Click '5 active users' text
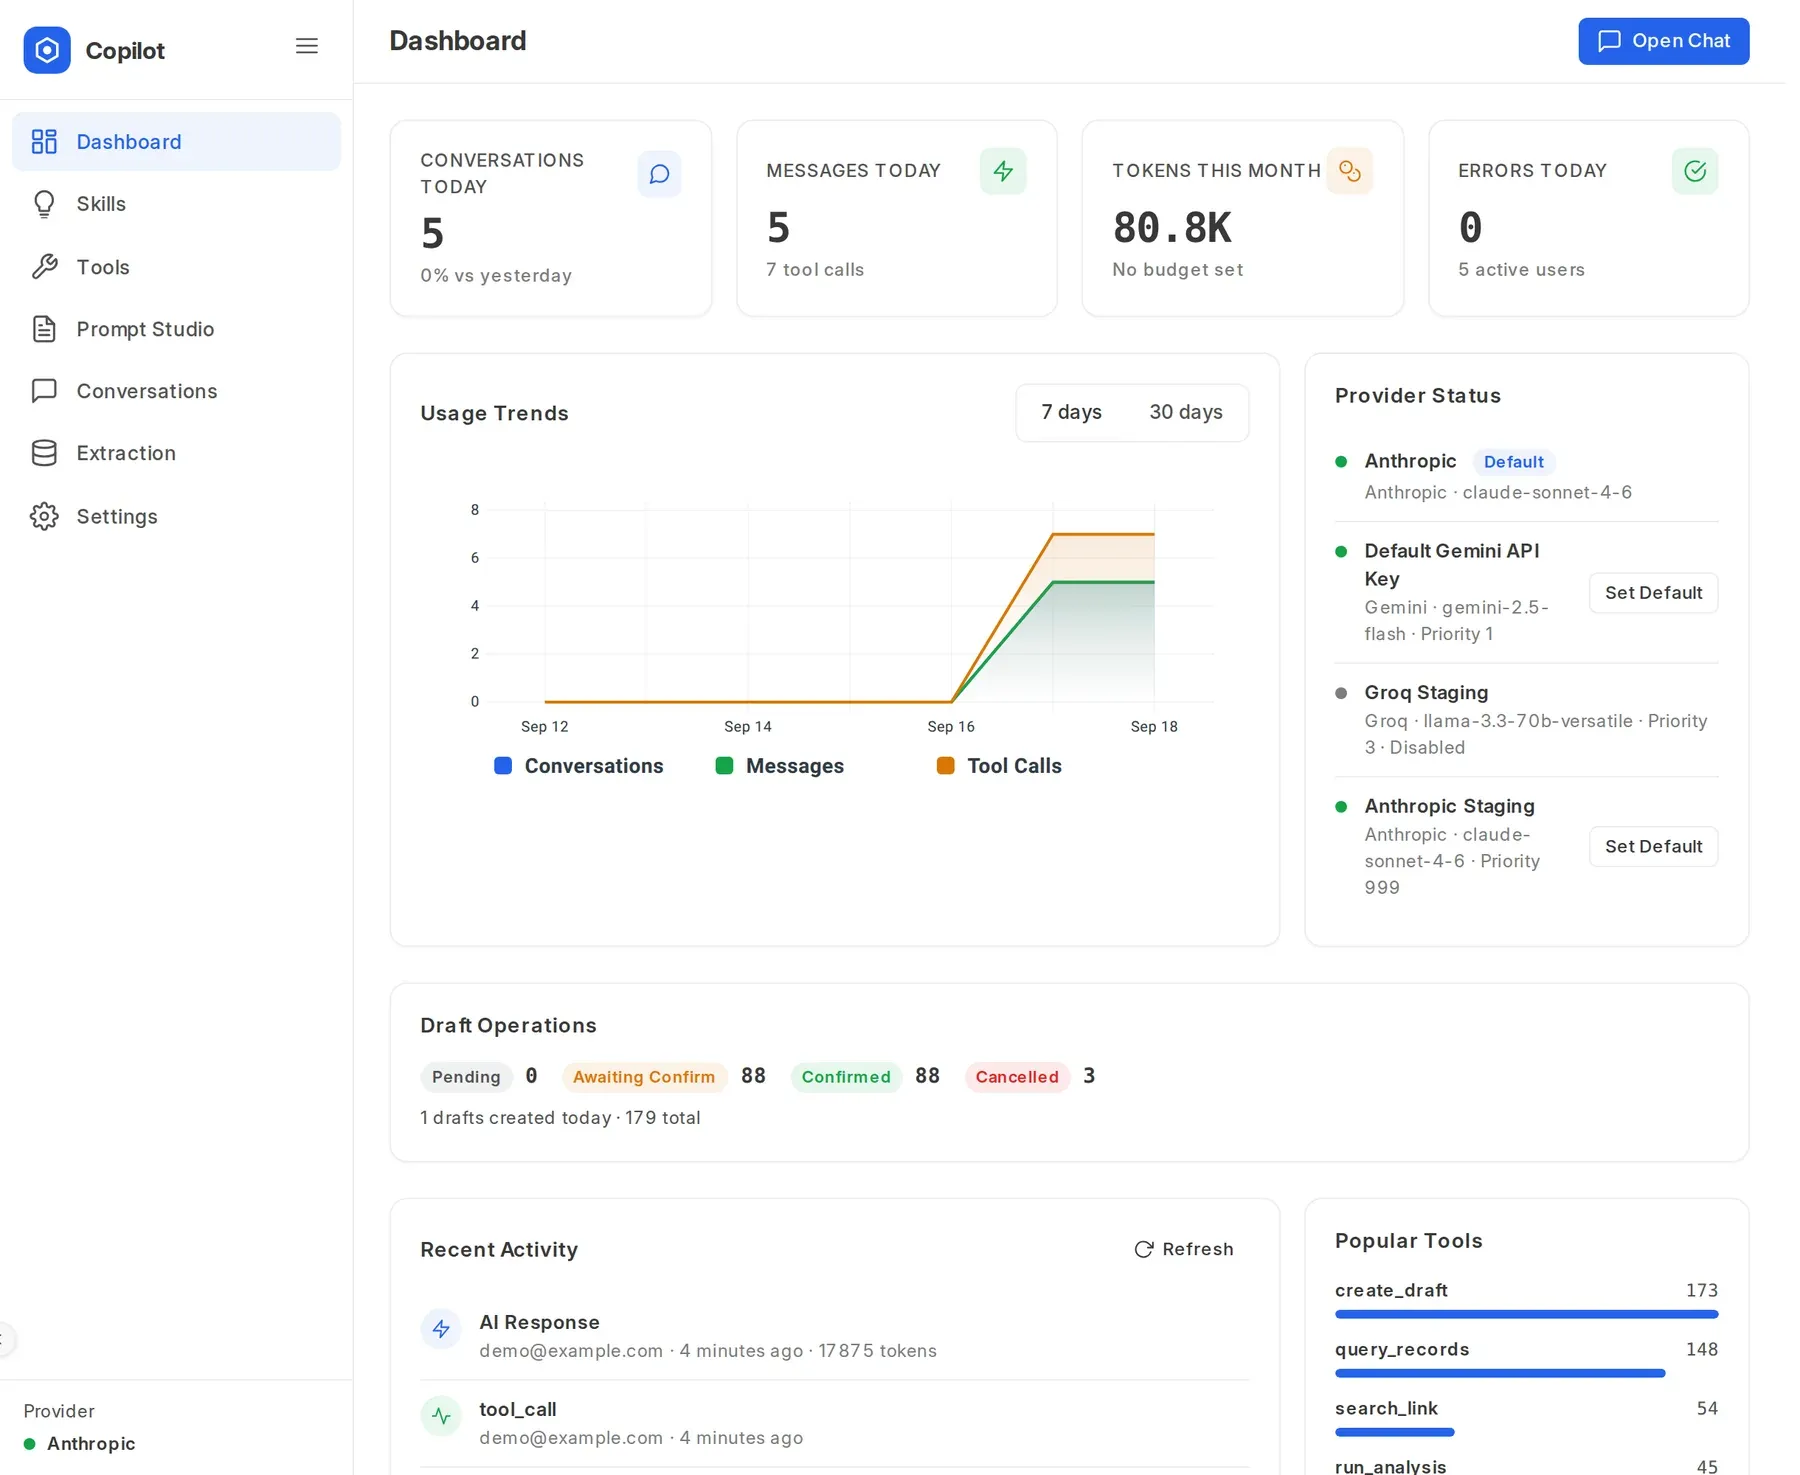The width and height of the screenshot is (1800, 1475). pyautogui.click(x=1521, y=270)
